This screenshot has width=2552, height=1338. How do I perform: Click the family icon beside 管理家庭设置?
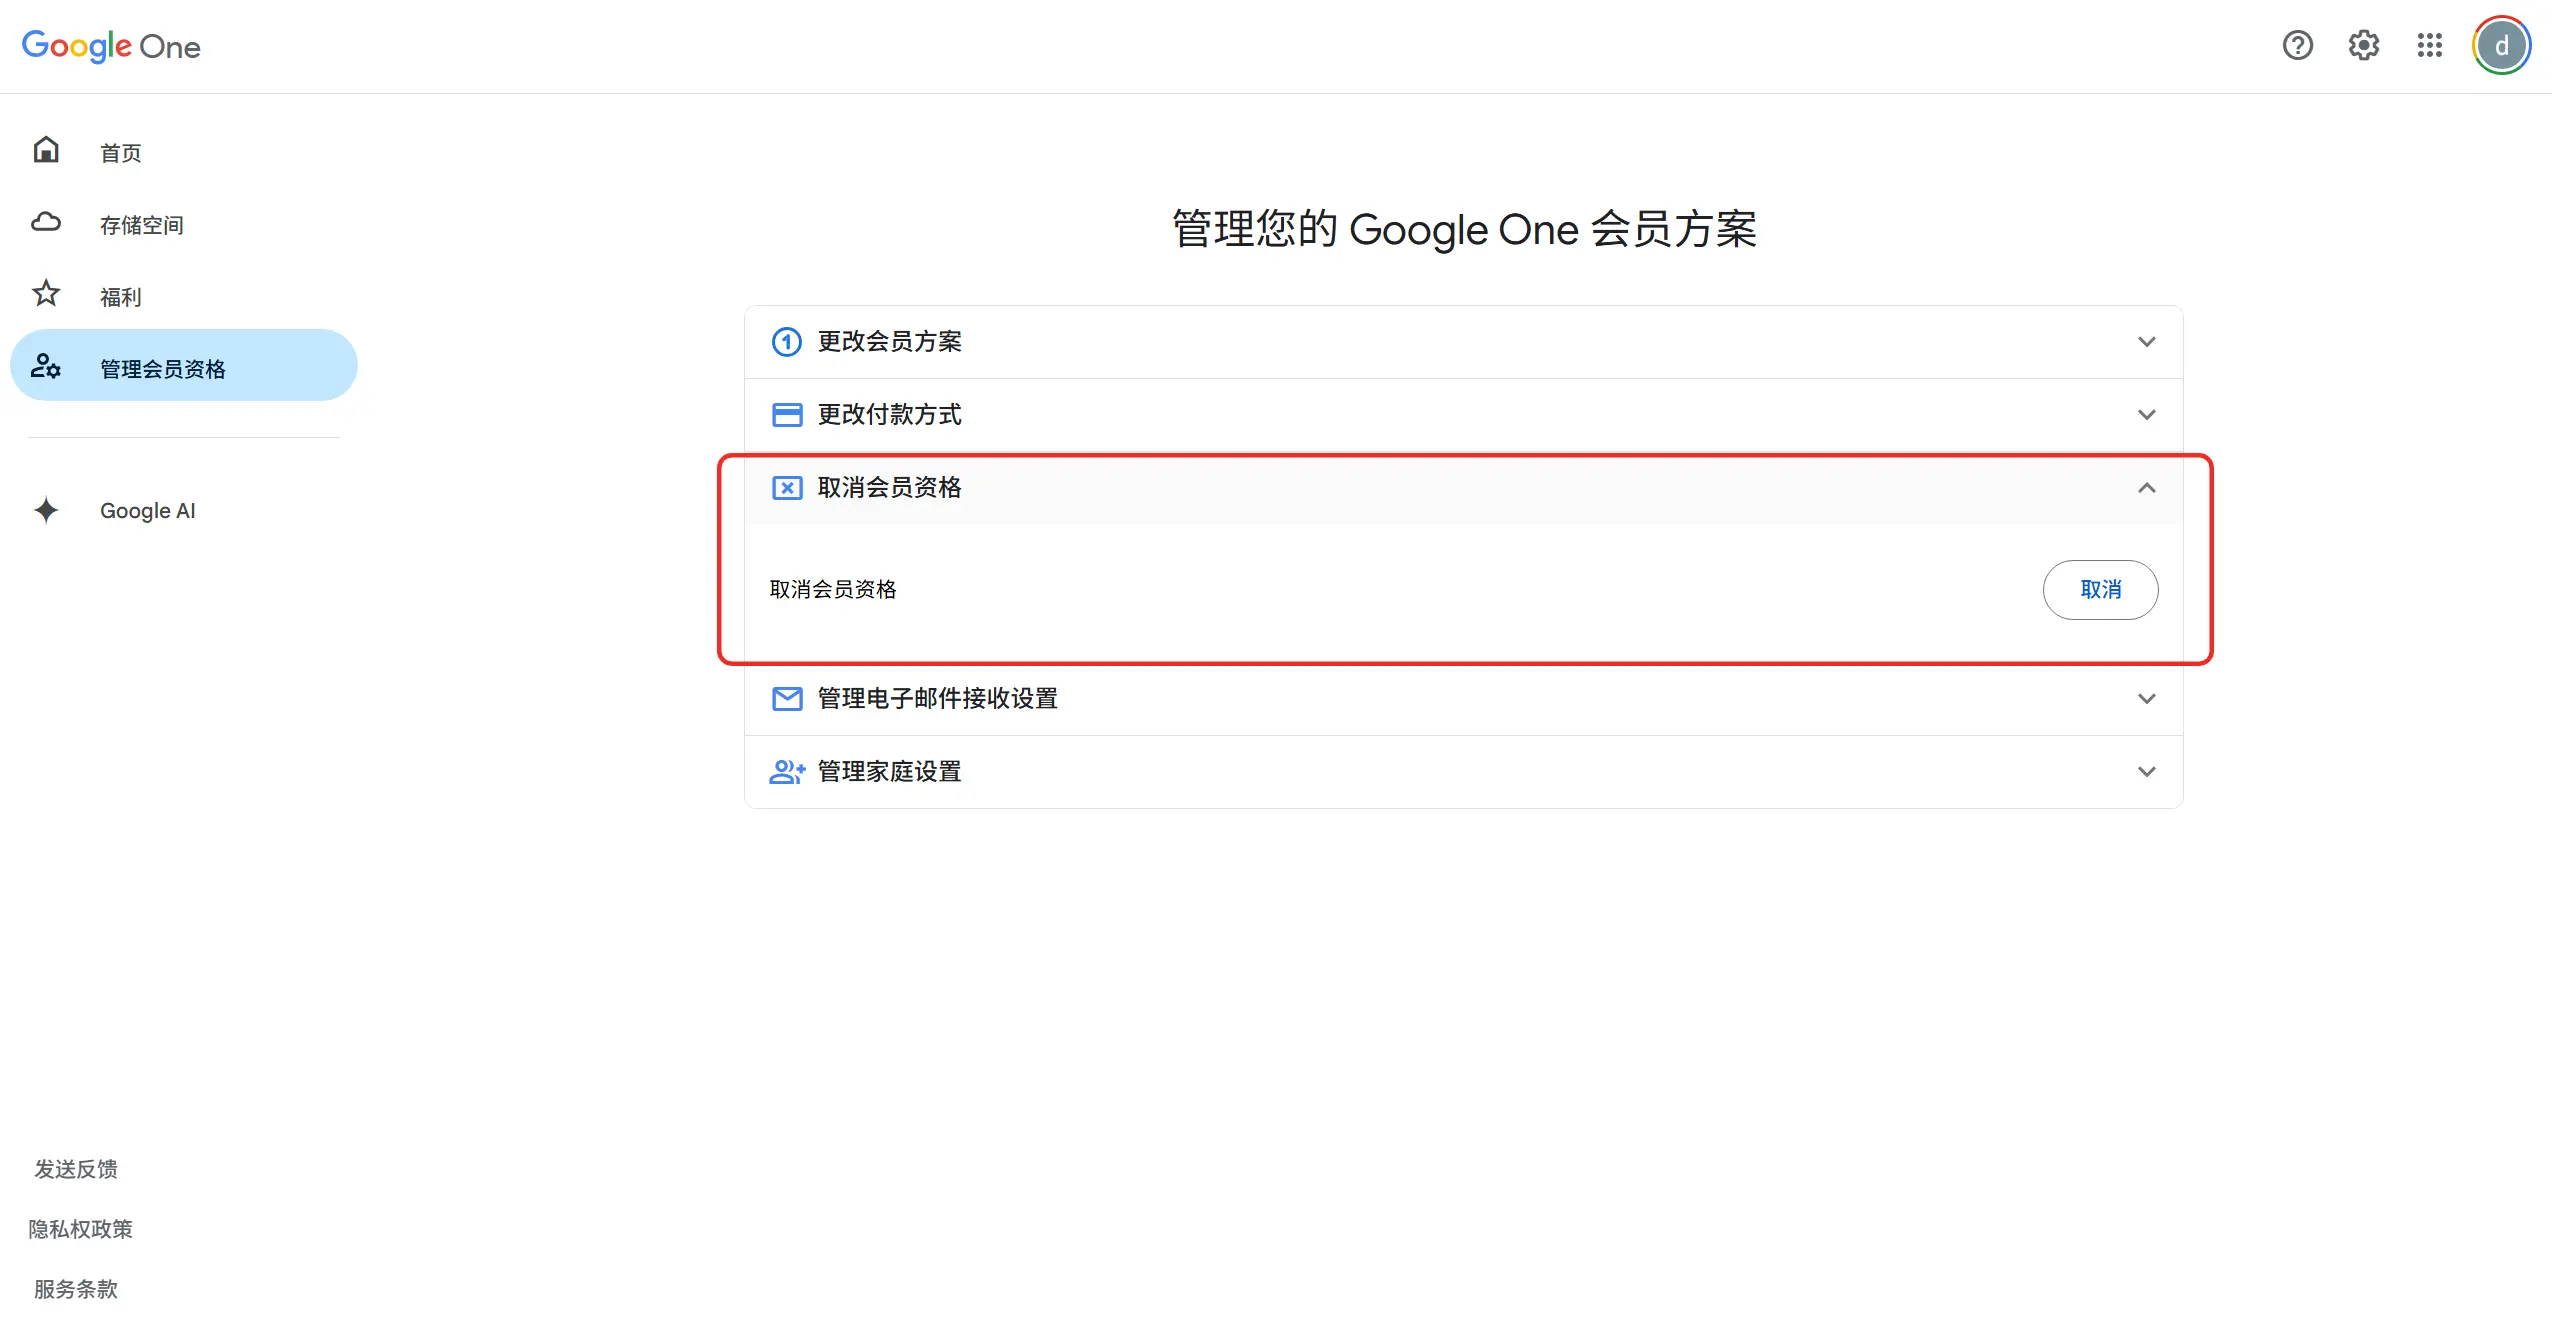click(787, 771)
